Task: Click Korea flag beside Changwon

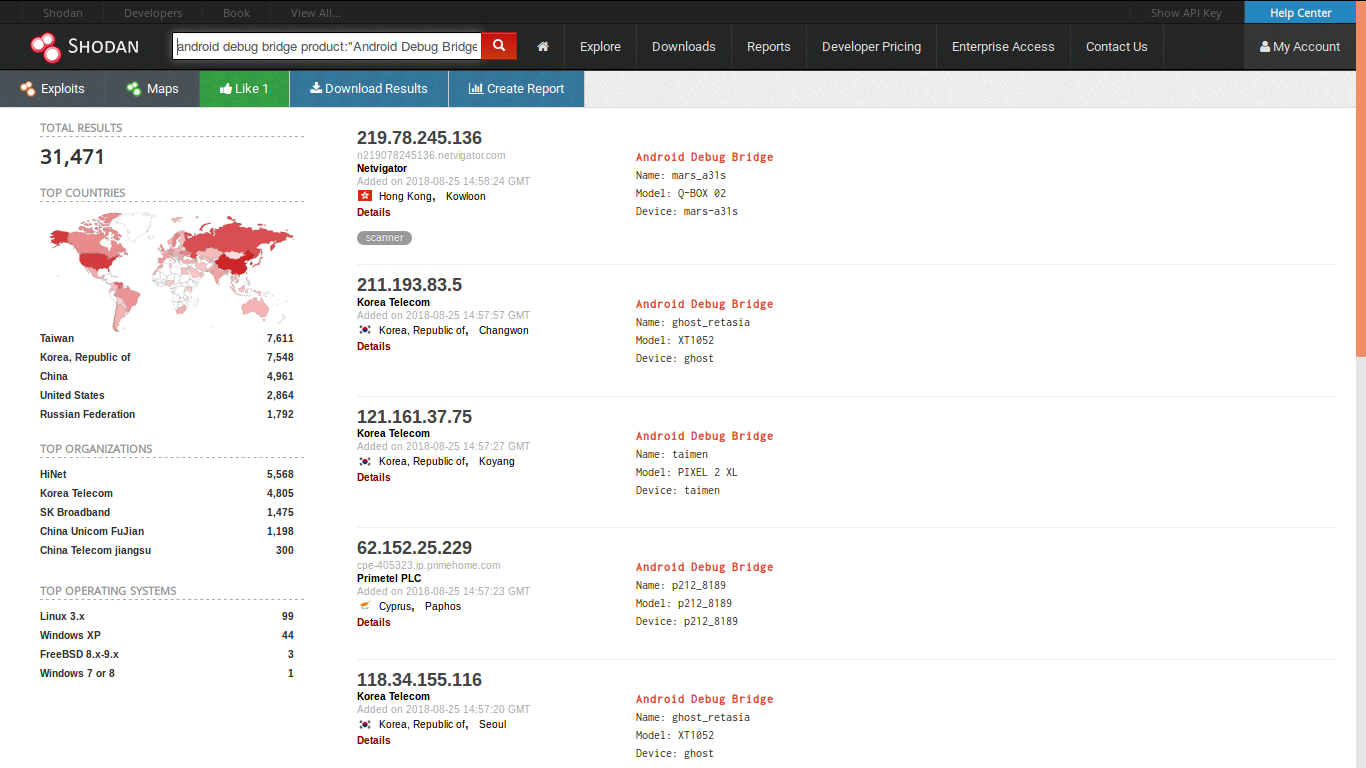Action: point(364,330)
